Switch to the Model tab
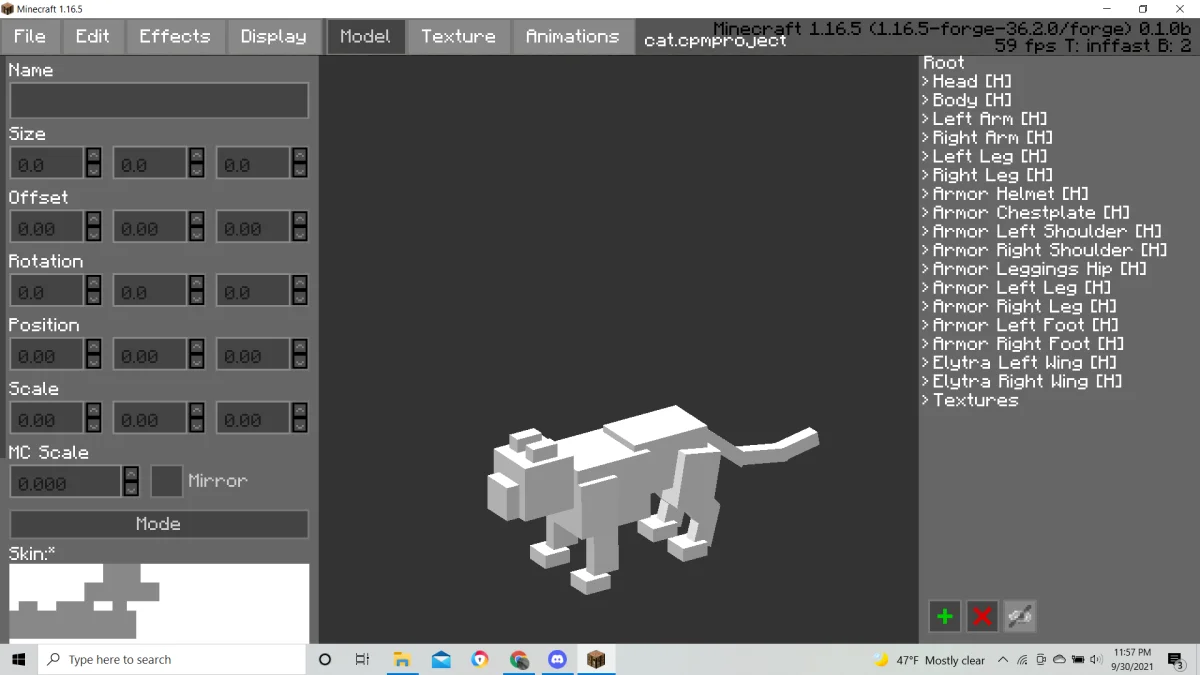This screenshot has height=675, width=1200. point(366,37)
